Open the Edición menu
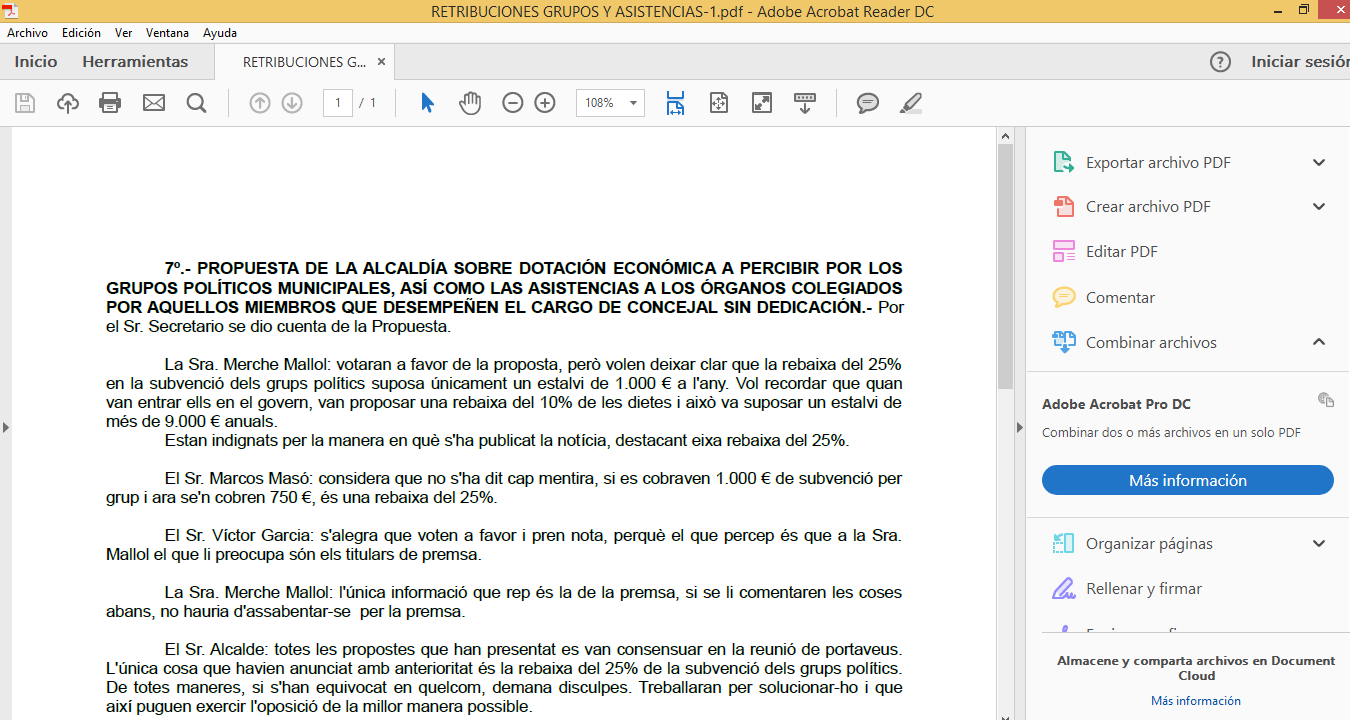The height and width of the screenshot is (720, 1350). tap(81, 33)
